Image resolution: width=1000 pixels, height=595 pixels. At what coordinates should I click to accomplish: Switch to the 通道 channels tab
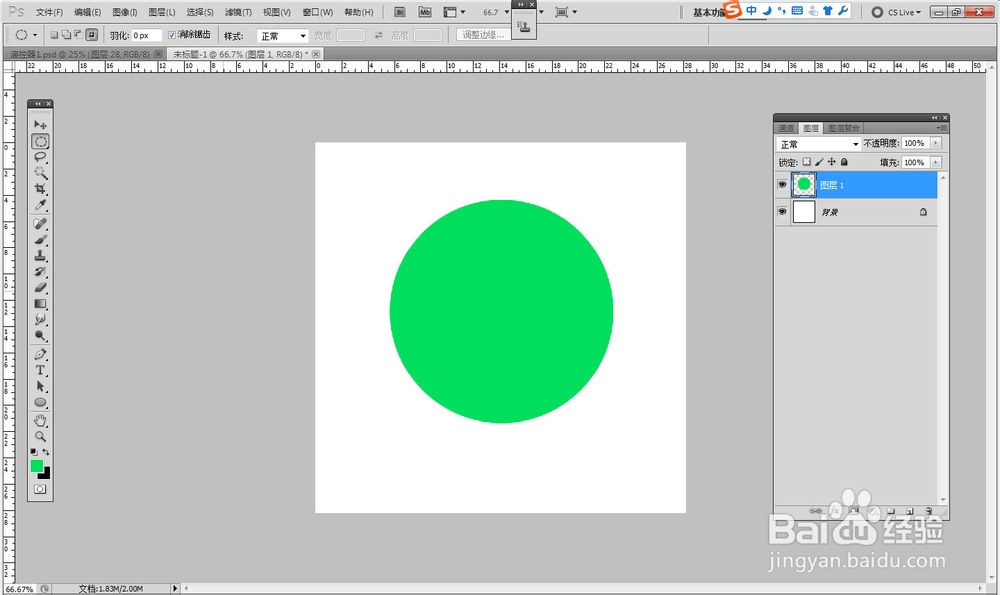pos(786,128)
